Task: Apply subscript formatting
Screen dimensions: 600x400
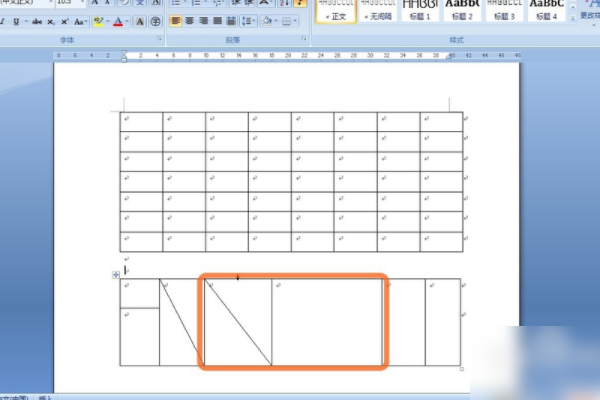Action: click(x=51, y=22)
